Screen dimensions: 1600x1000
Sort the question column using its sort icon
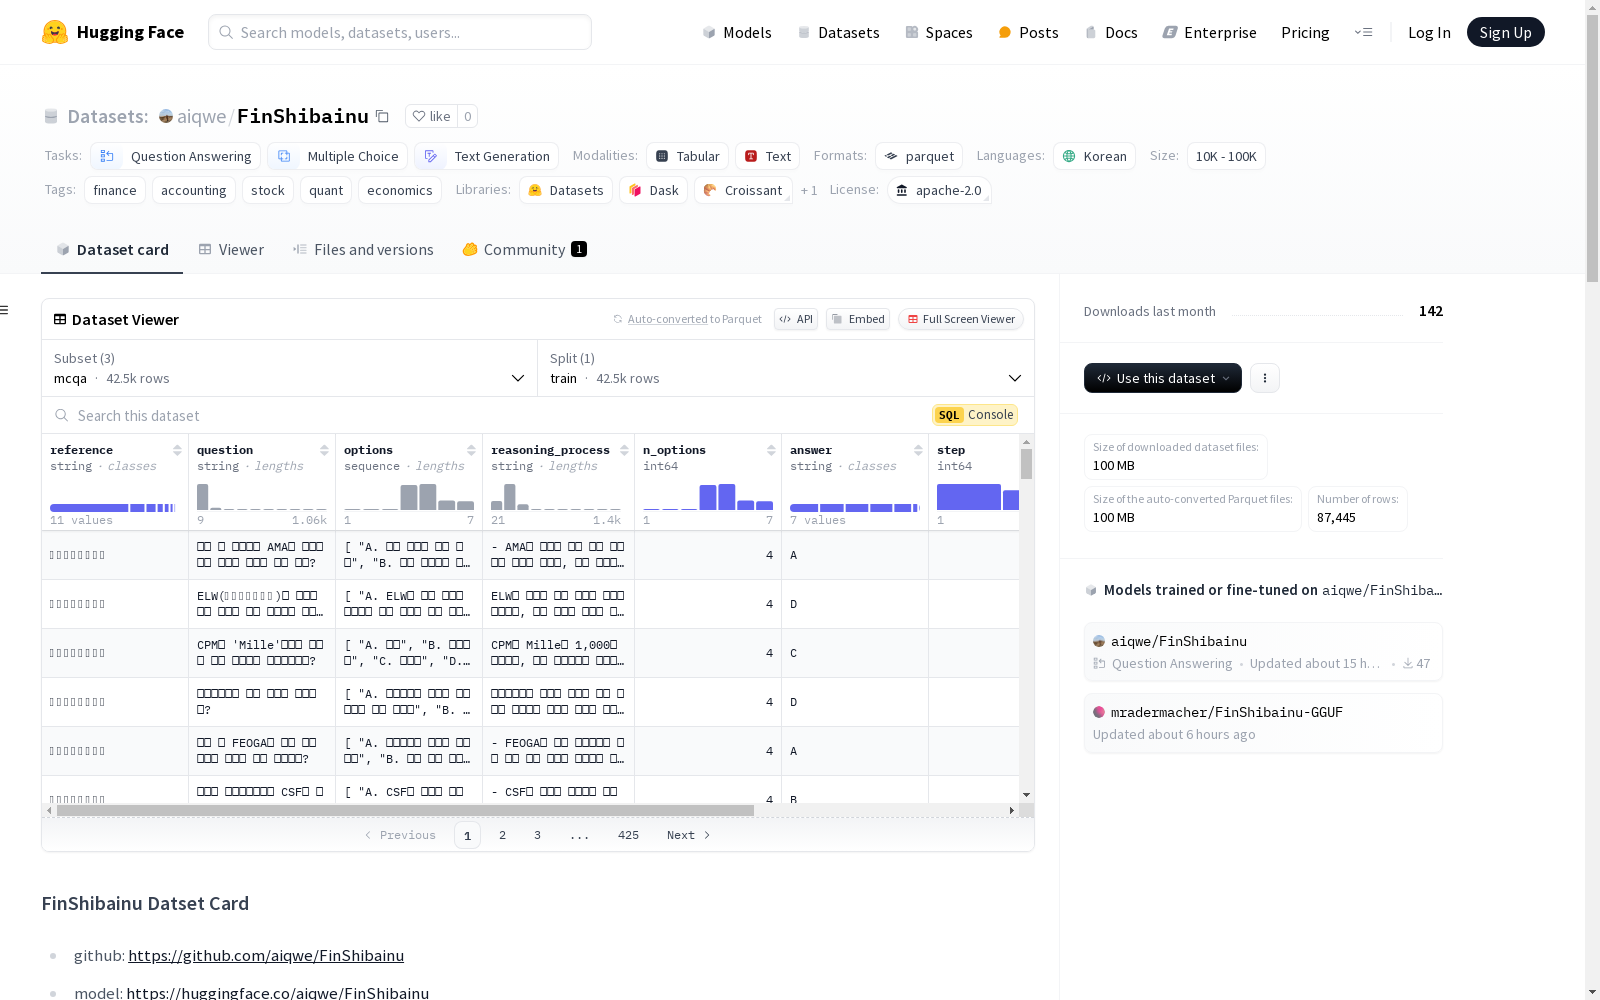[324, 450]
